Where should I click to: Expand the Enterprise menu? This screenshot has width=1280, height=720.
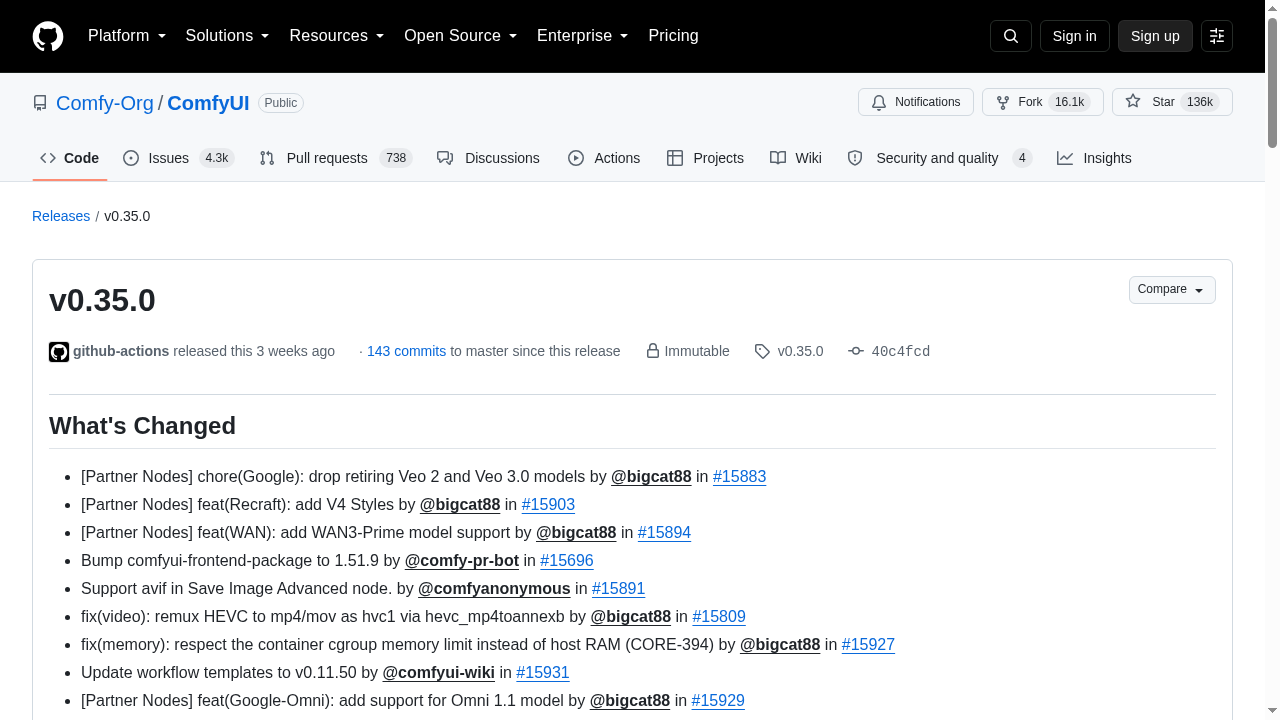(583, 36)
